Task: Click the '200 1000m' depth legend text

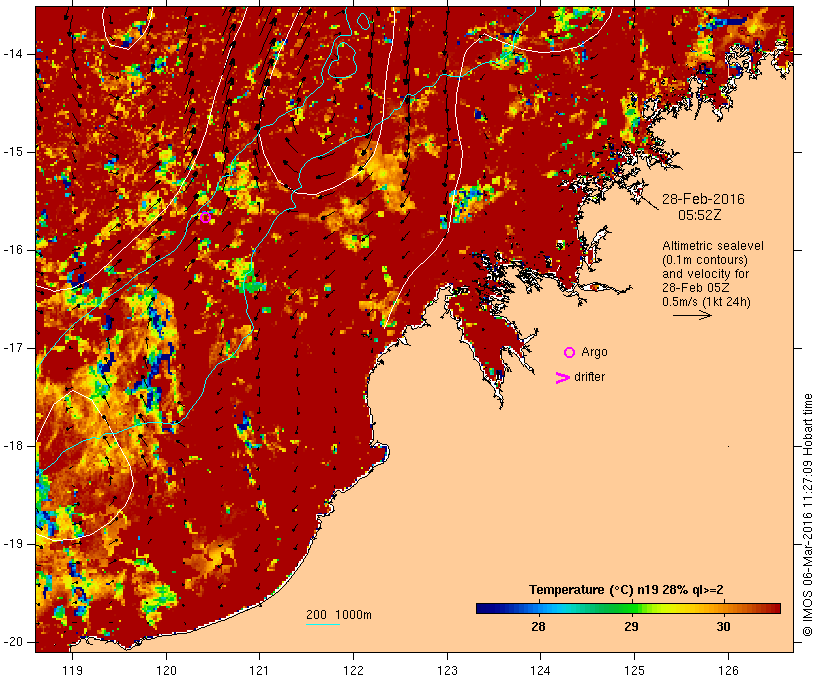Action: [x=339, y=615]
